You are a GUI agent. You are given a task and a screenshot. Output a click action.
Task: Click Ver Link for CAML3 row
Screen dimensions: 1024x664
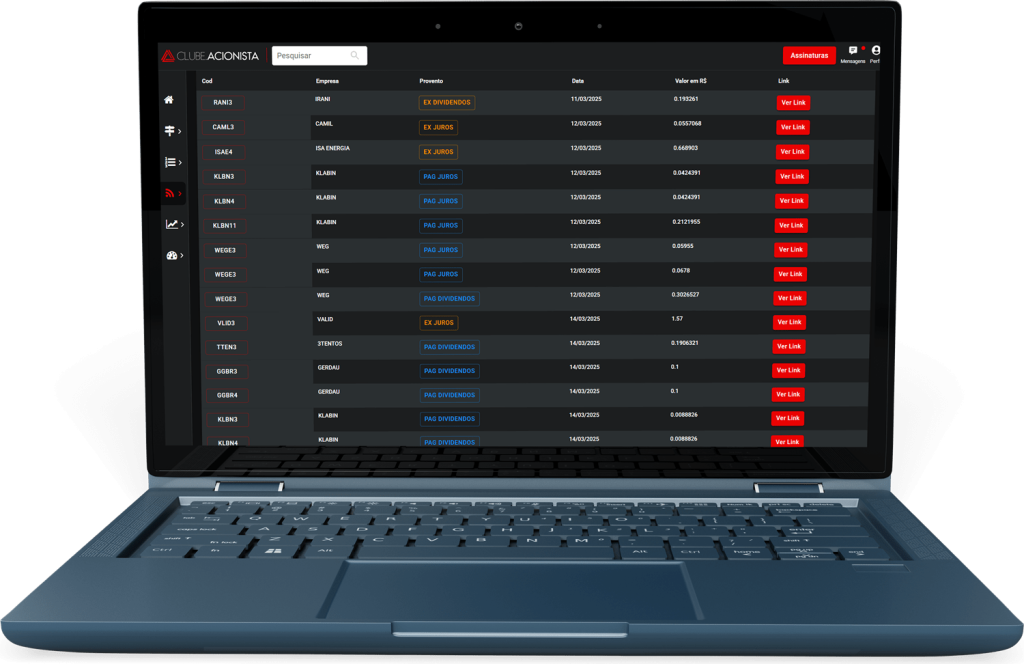coord(793,127)
